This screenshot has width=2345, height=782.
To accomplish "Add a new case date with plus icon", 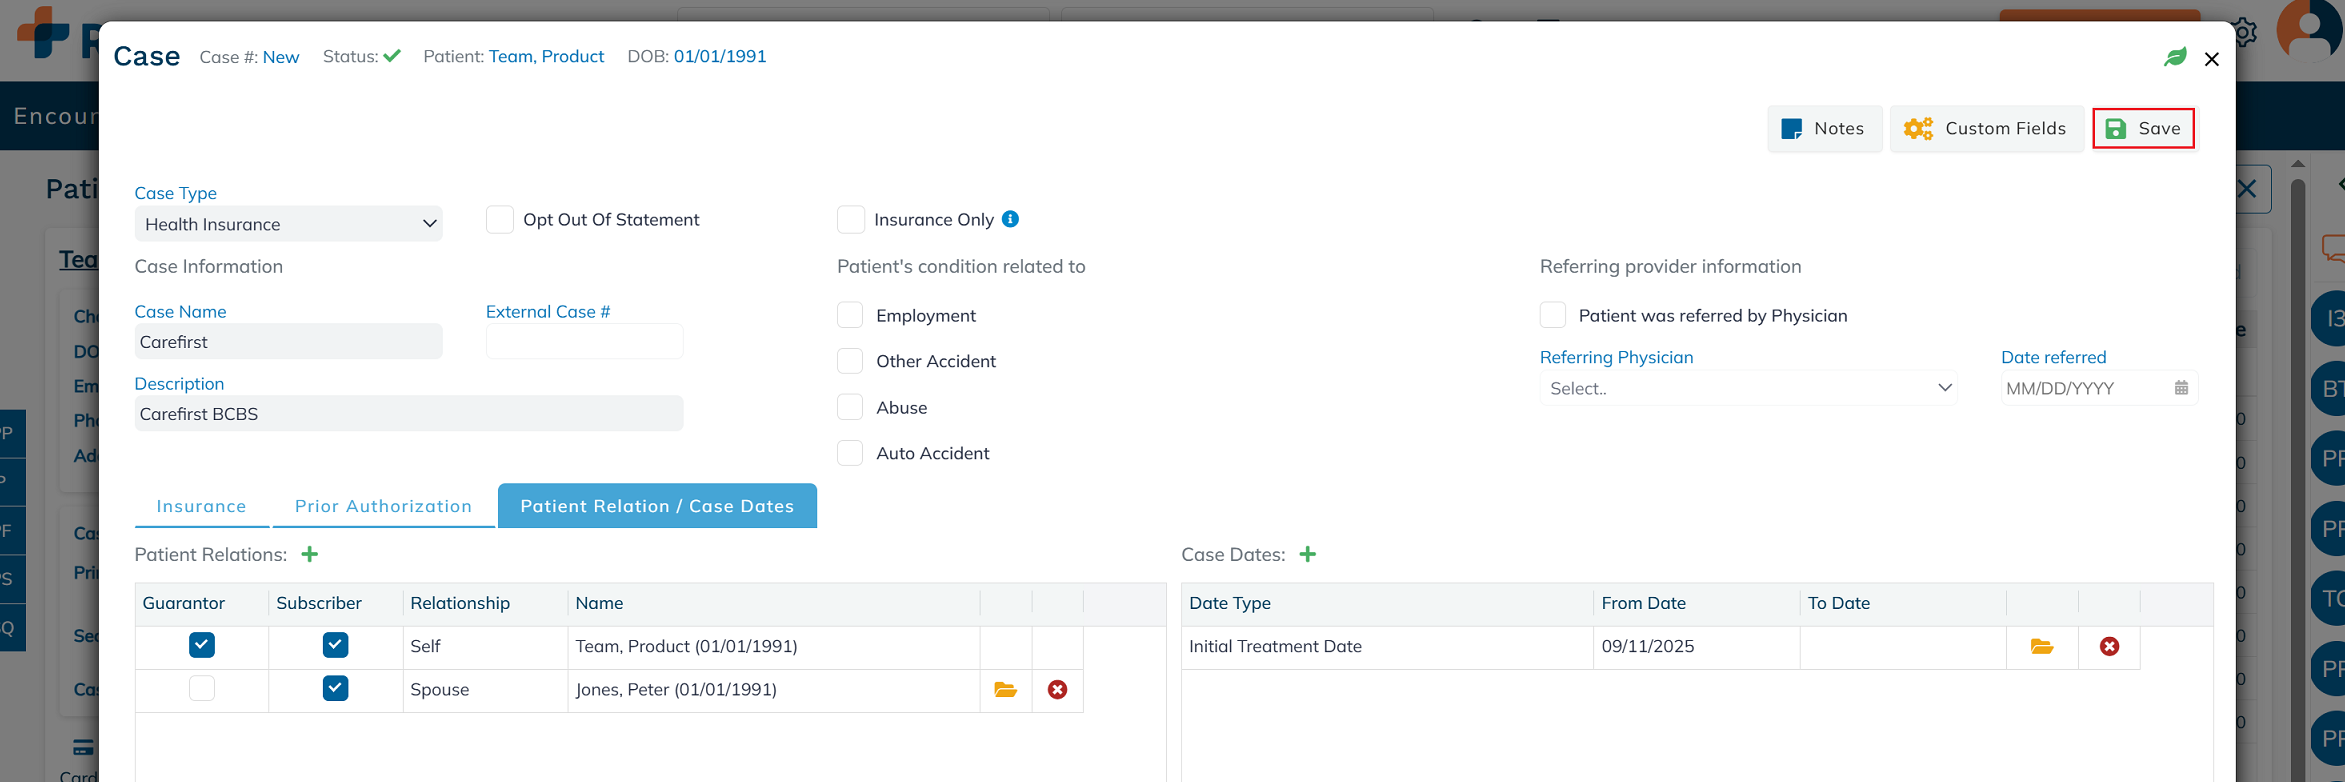I will [x=1307, y=554].
